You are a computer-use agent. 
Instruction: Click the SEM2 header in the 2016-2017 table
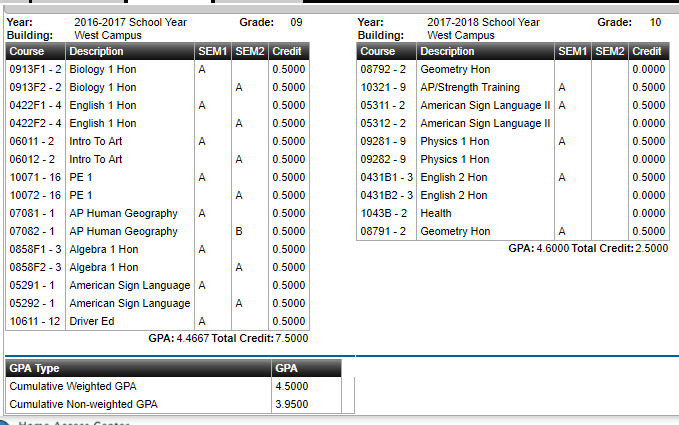(x=250, y=51)
